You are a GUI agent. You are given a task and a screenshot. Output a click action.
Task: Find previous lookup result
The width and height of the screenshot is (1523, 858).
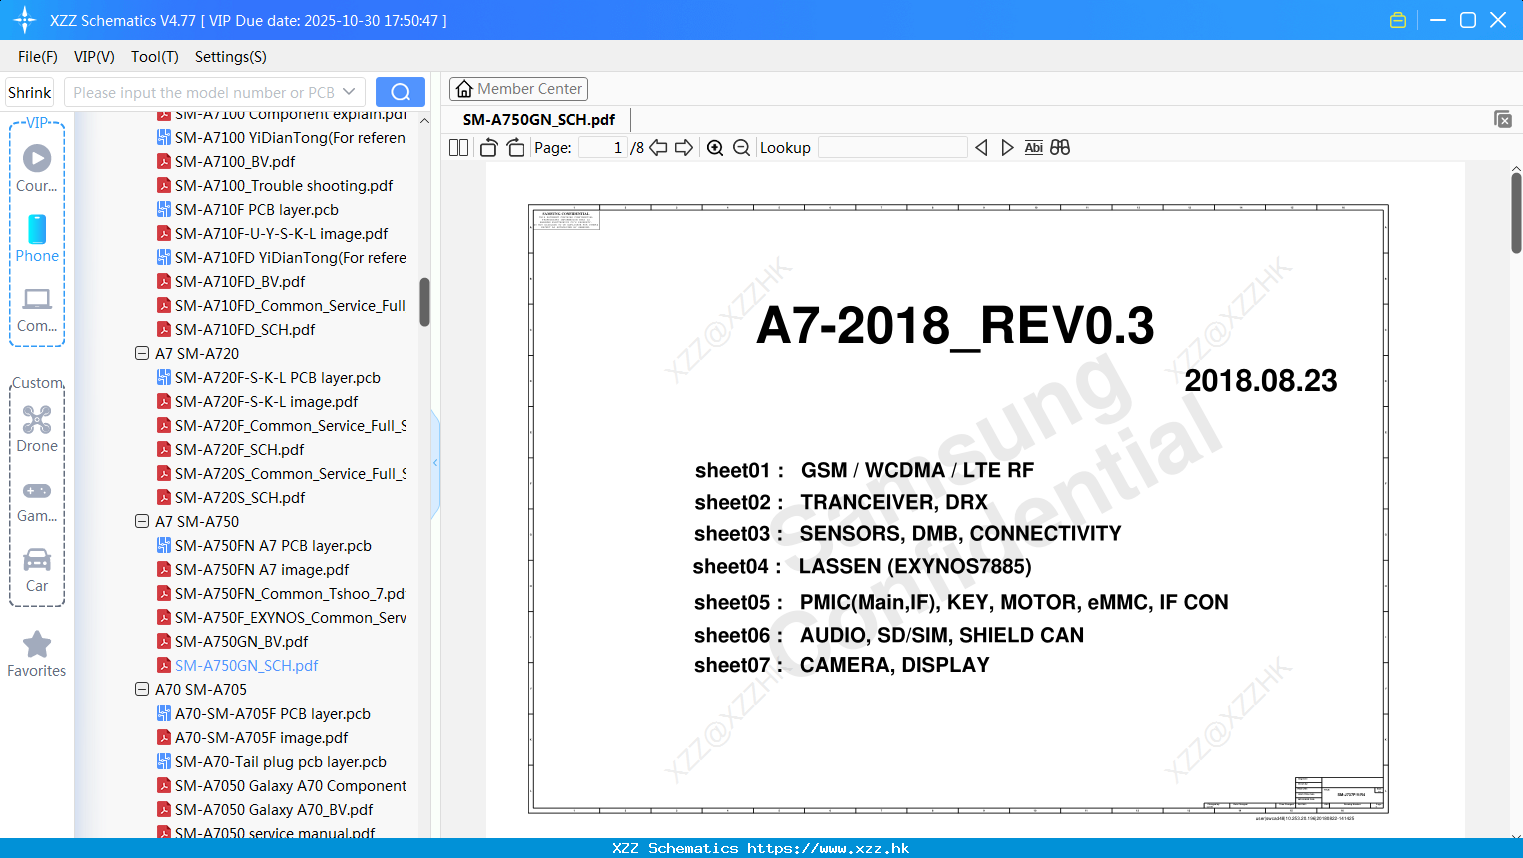pyautogui.click(x=981, y=147)
